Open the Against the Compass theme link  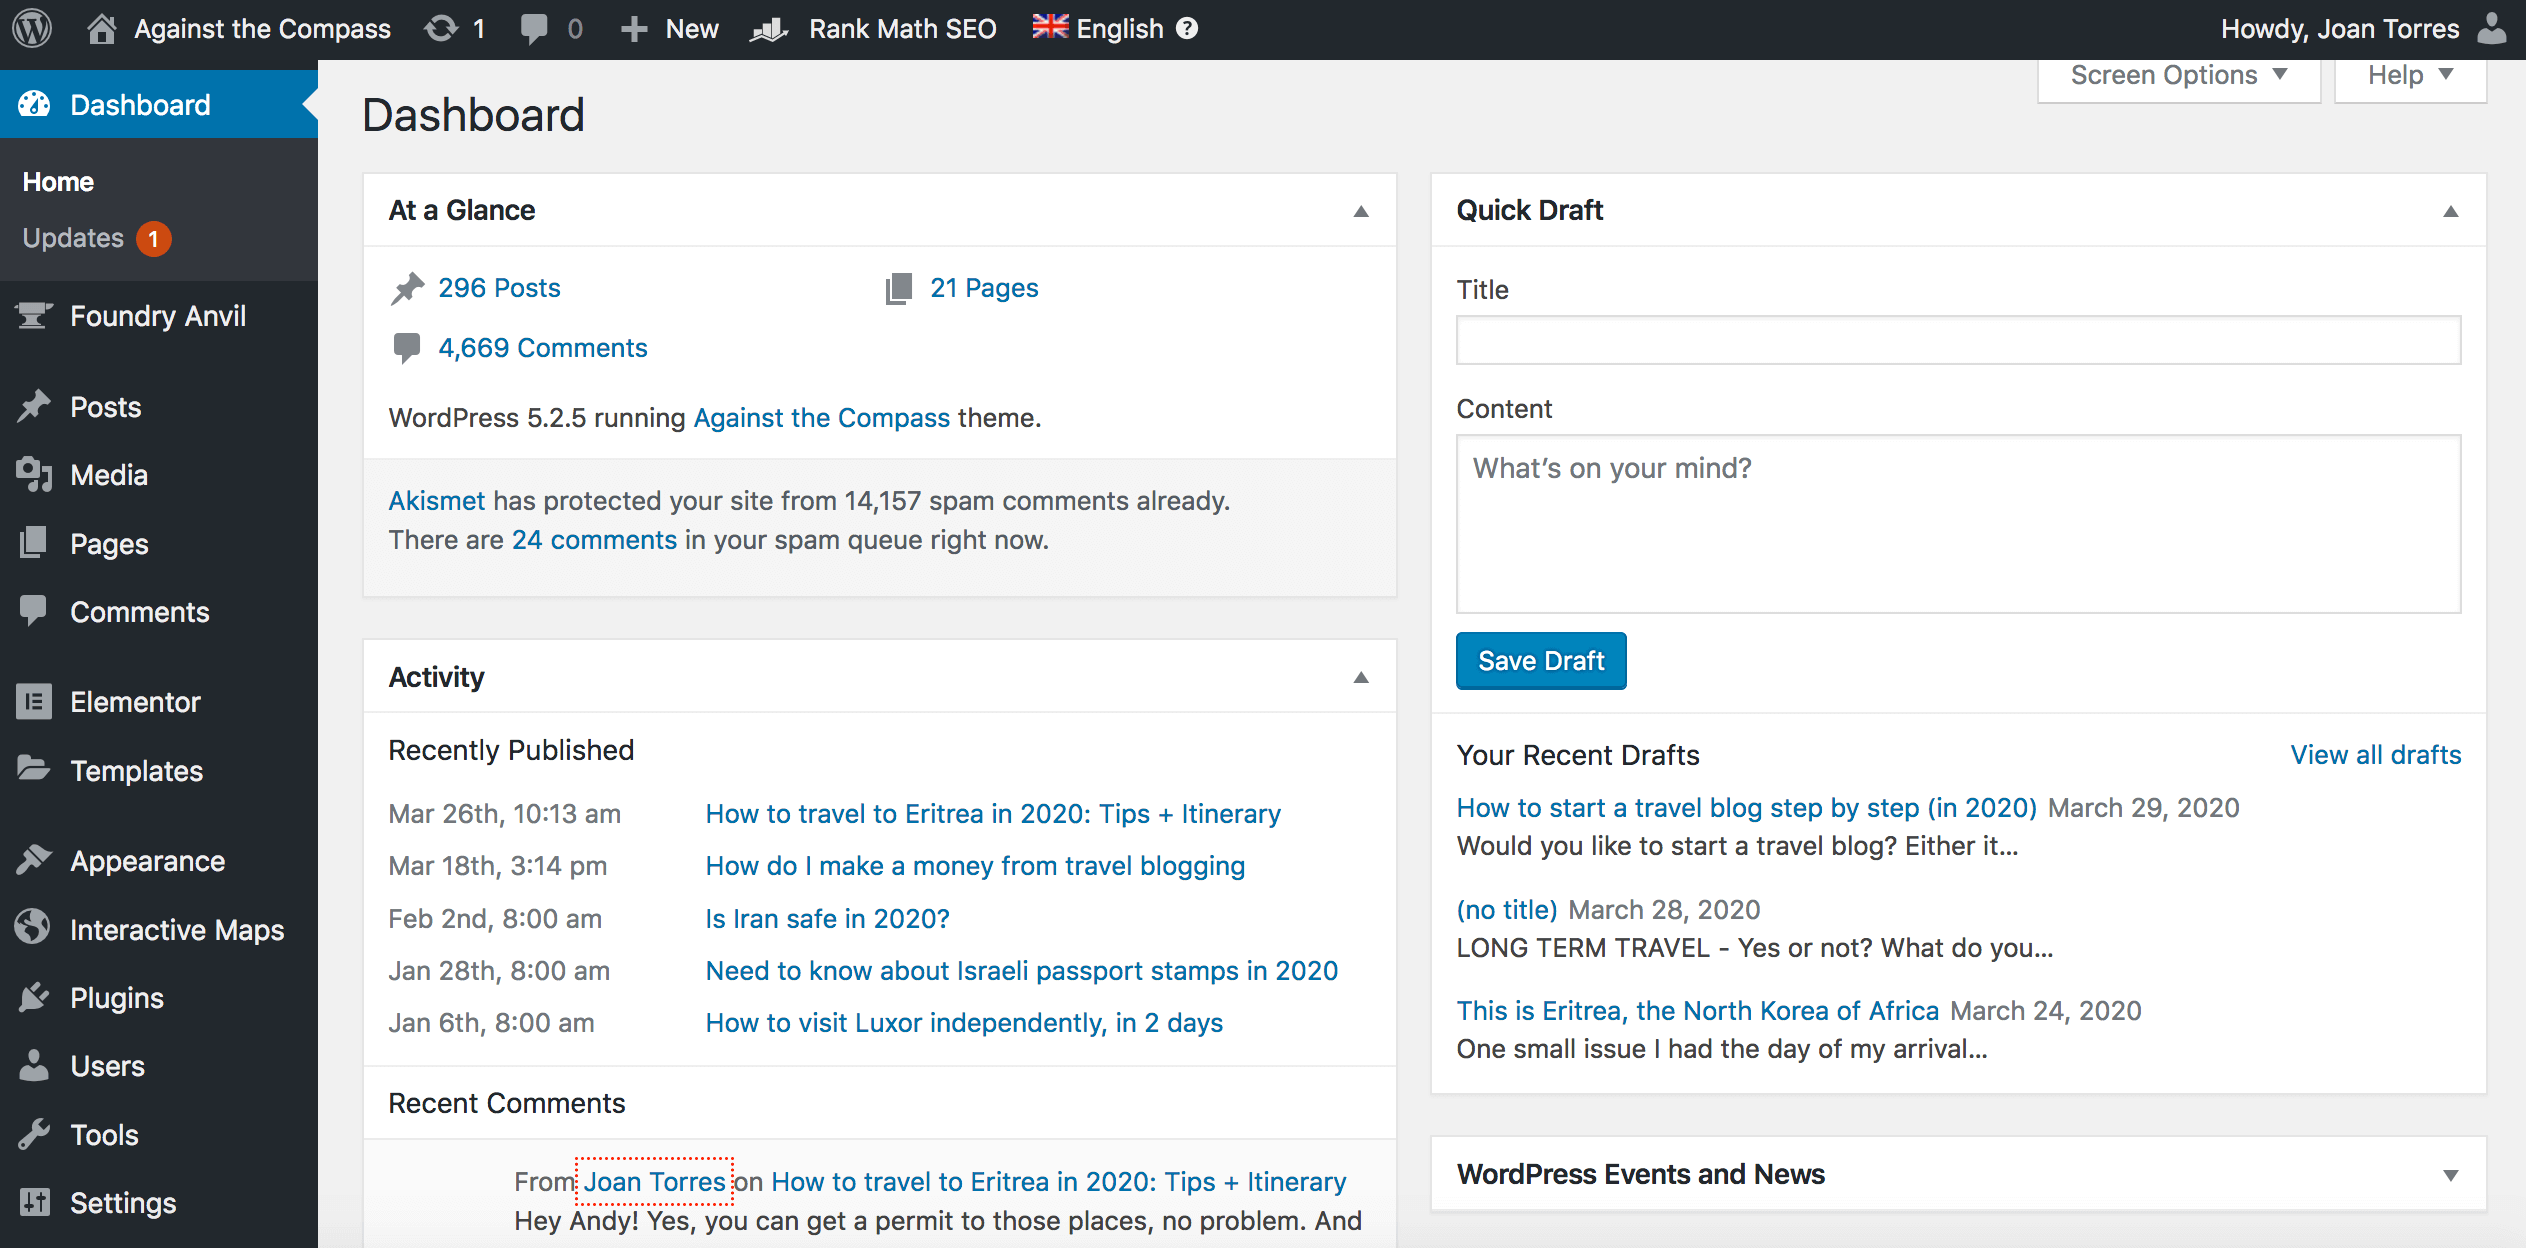click(822, 418)
